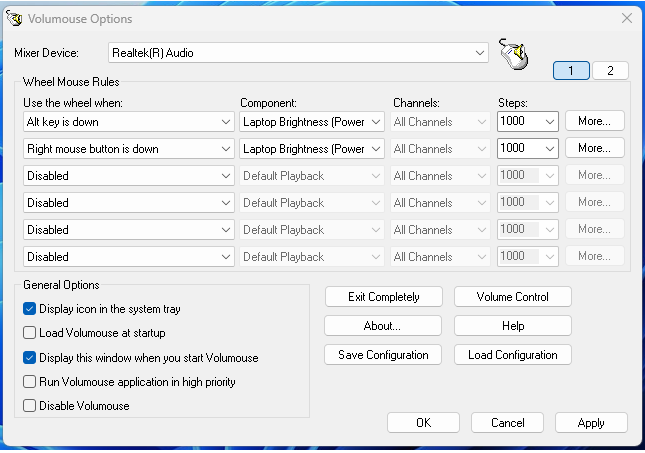Check the Disable Volumouse option
This screenshot has width=645, height=453.
point(29,406)
